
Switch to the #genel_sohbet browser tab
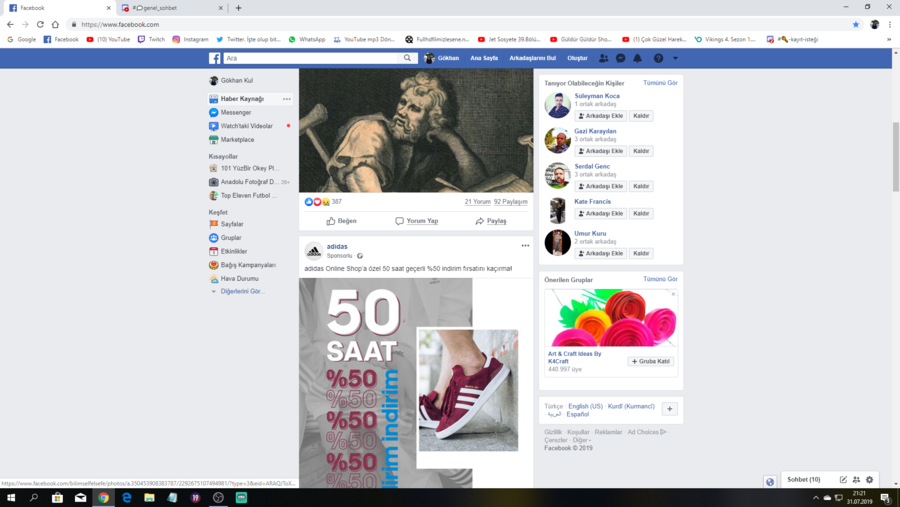(x=172, y=8)
